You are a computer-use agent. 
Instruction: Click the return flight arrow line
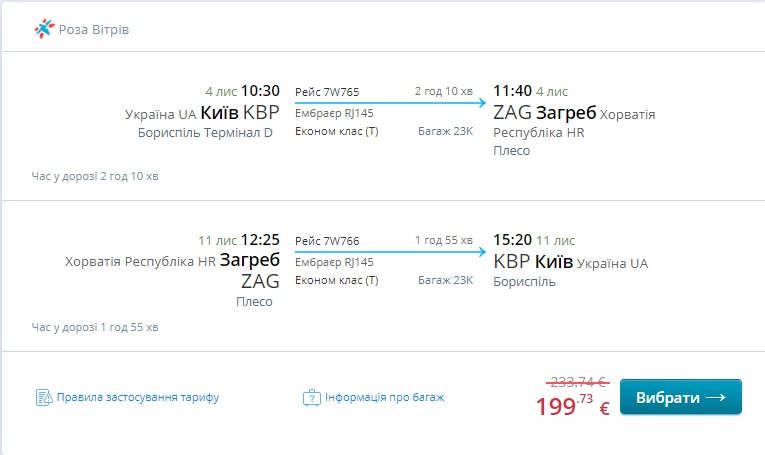[x=390, y=252]
